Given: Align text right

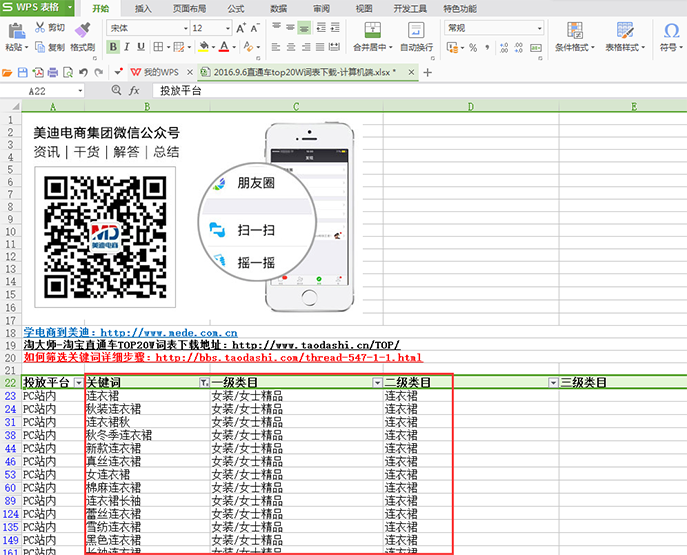Looking at the screenshot, I should (306, 47).
